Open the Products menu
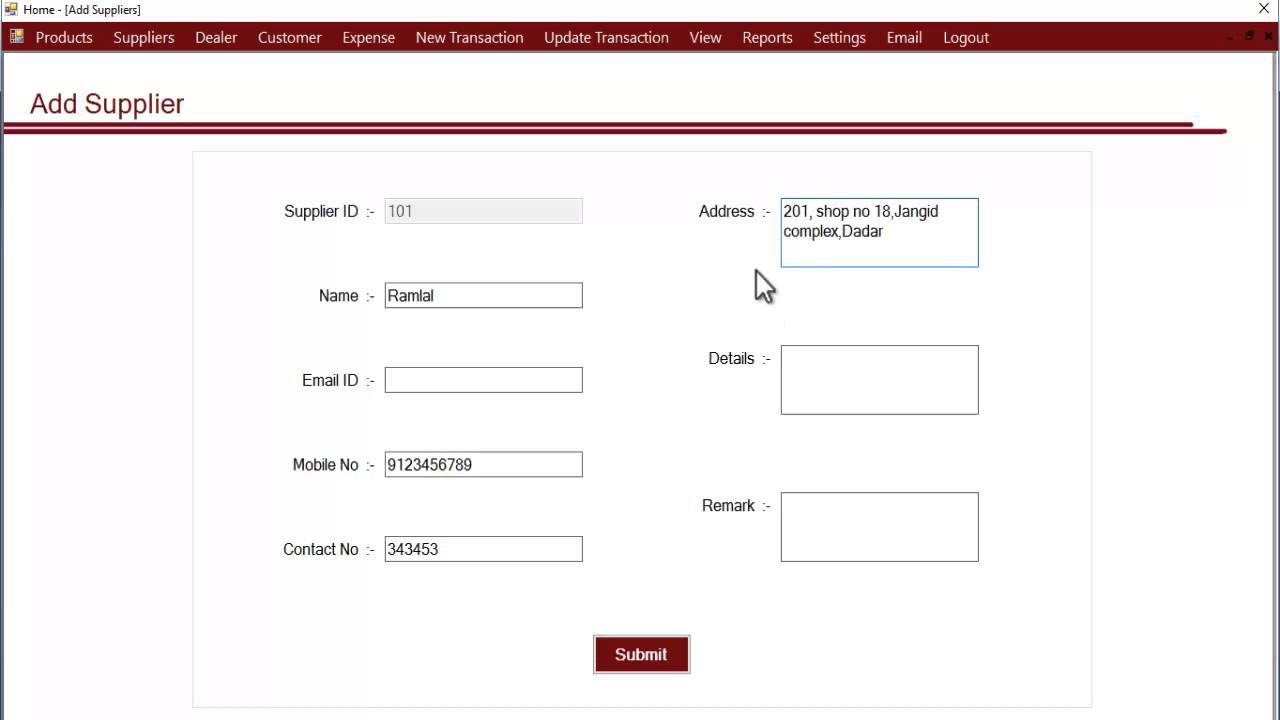Viewport: 1280px width, 720px height. 64,37
